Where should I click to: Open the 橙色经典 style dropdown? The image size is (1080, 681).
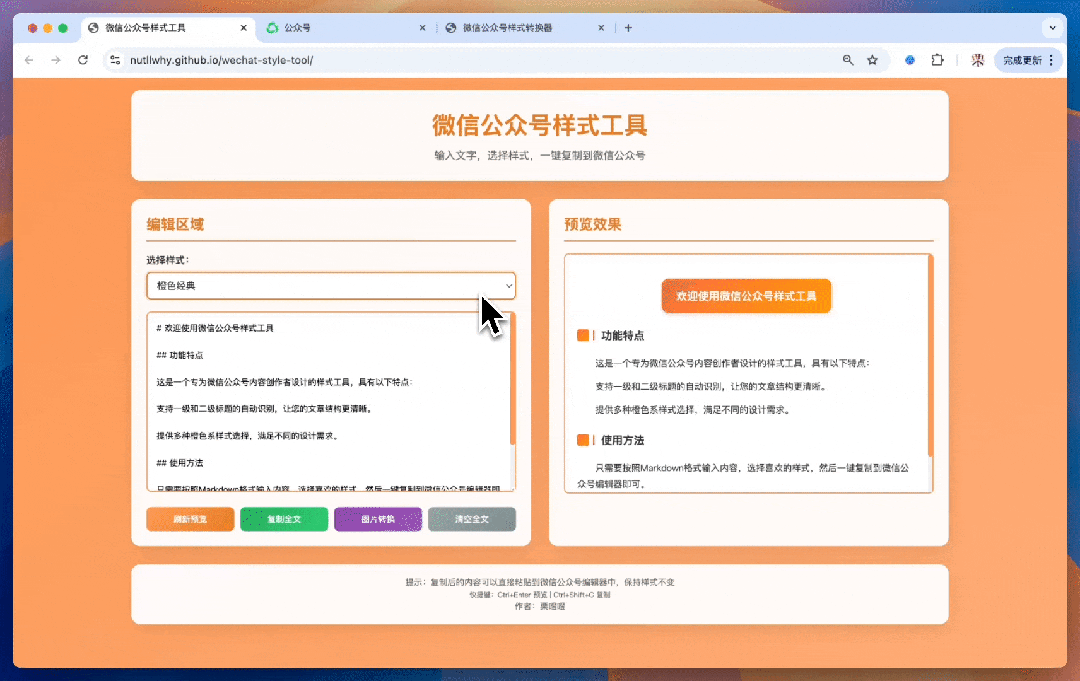[x=331, y=286]
